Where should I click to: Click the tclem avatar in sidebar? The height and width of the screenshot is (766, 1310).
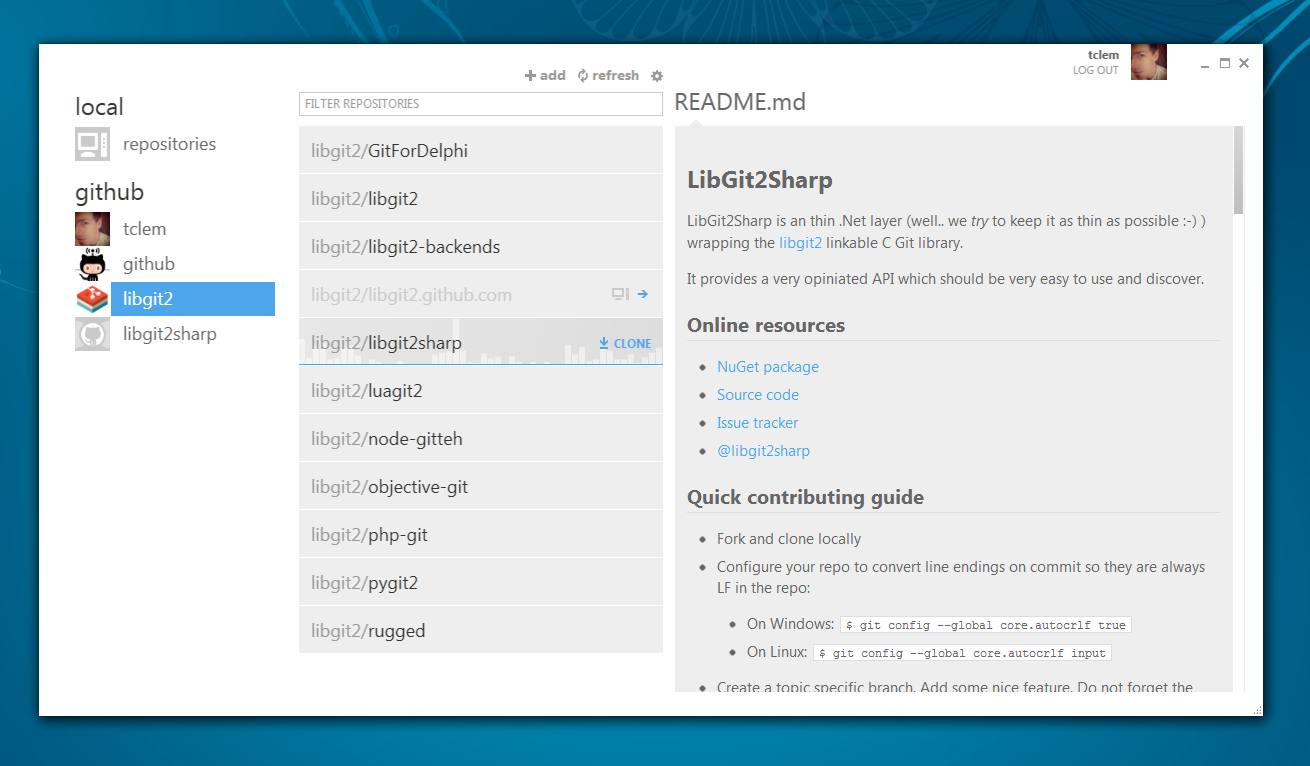[92, 229]
